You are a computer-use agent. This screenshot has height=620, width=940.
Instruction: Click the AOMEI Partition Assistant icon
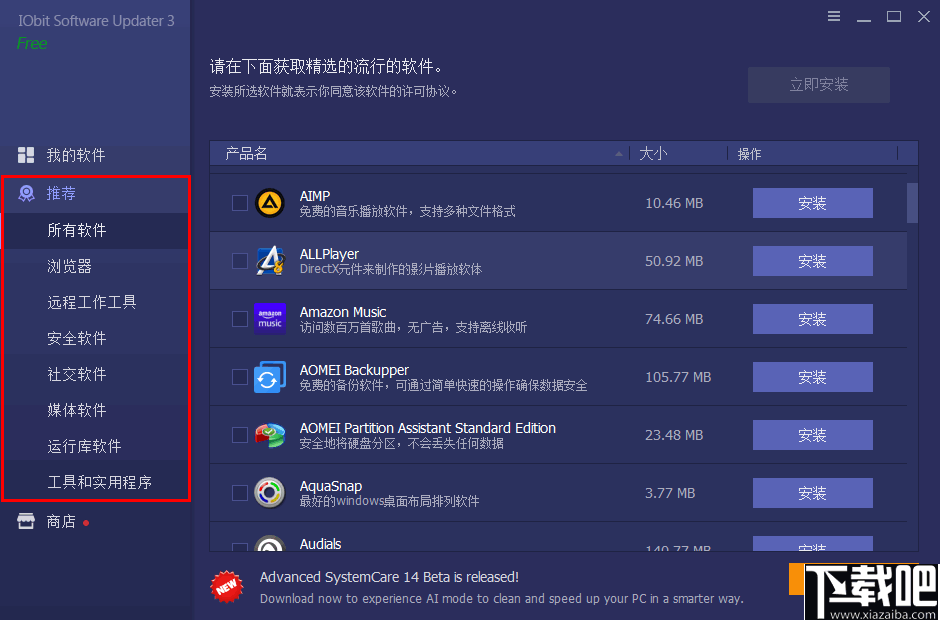tap(270, 435)
